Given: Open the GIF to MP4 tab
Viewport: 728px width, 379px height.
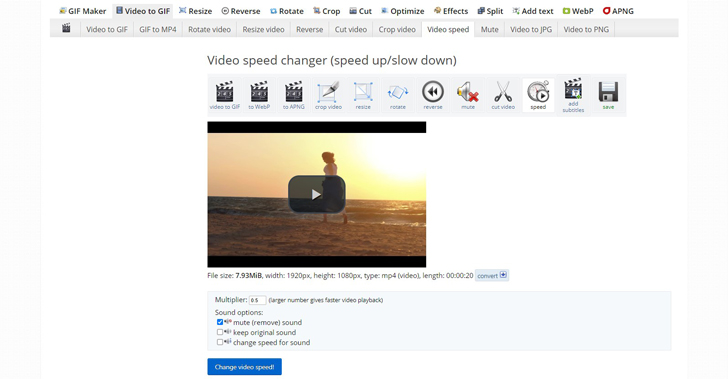Looking at the screenshot, I should 158,29.
